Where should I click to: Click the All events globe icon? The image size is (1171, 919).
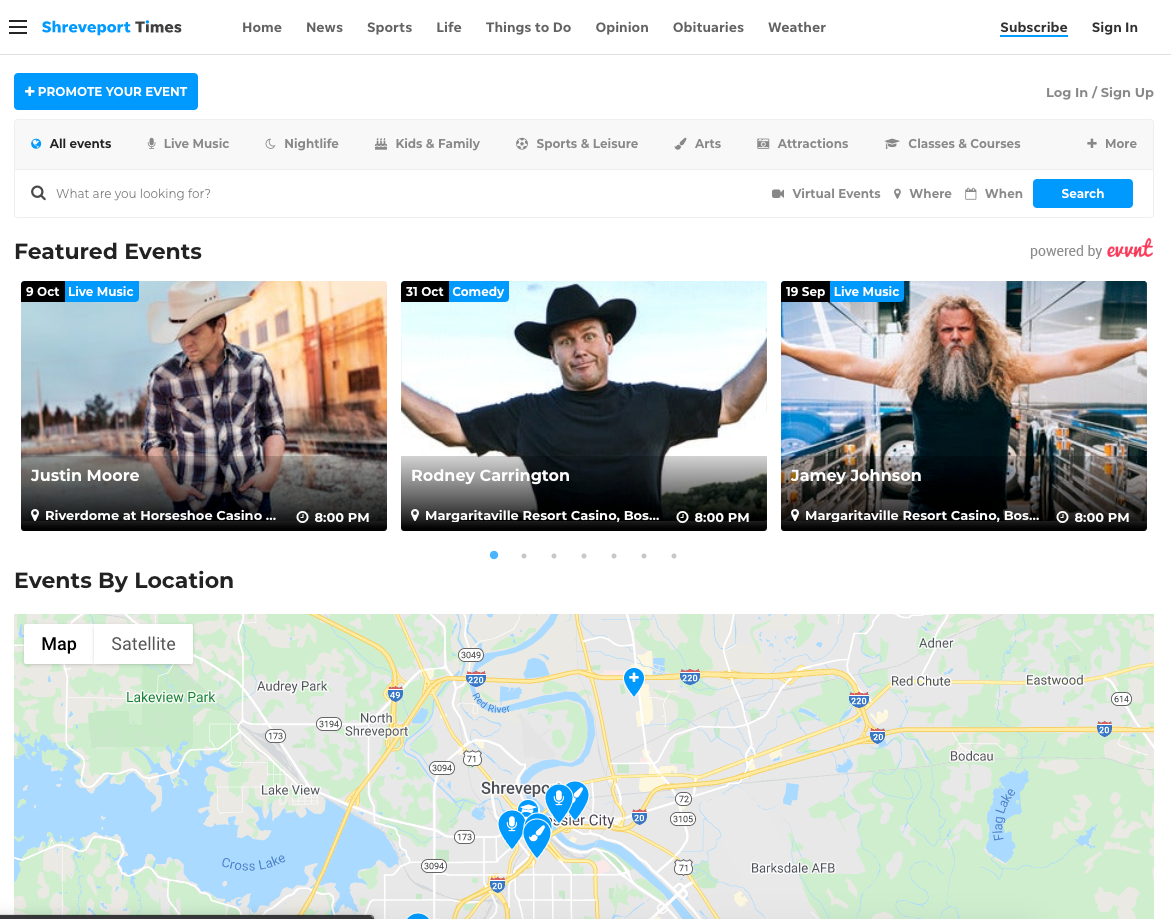click(x=36, y=143)
